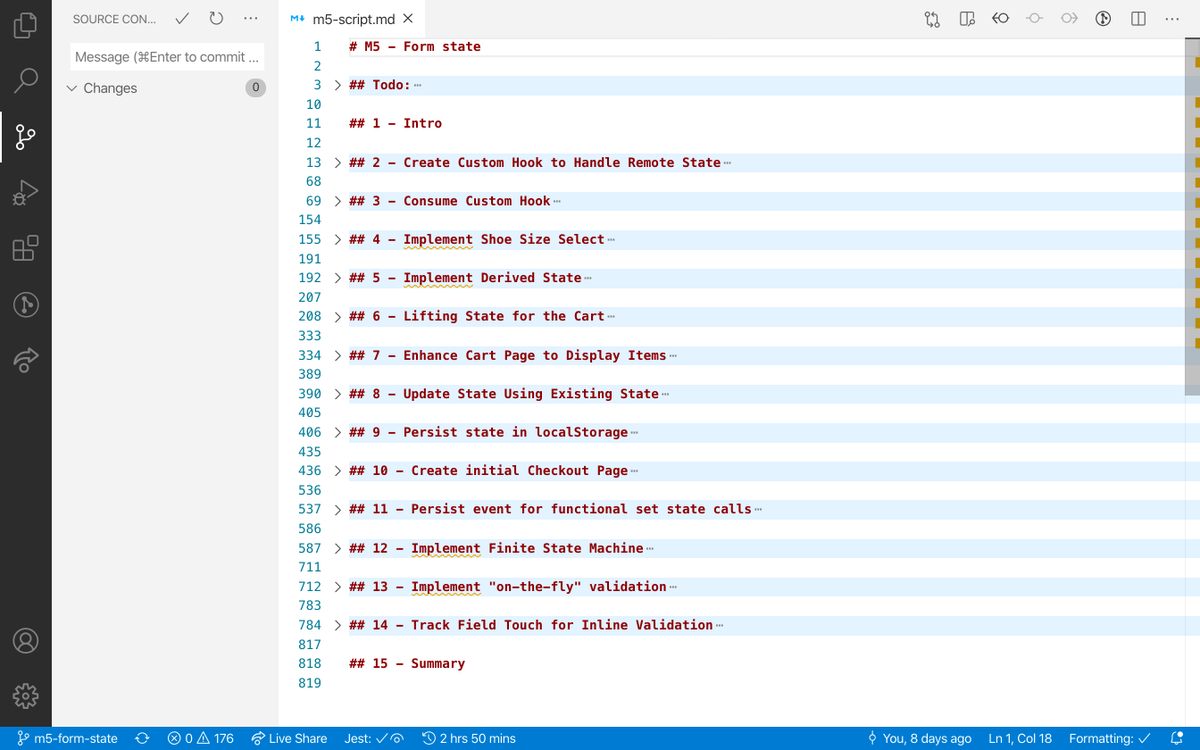Unfold the Update State Using Existing State section
The image size is (1200, 750).
point(337,394)
